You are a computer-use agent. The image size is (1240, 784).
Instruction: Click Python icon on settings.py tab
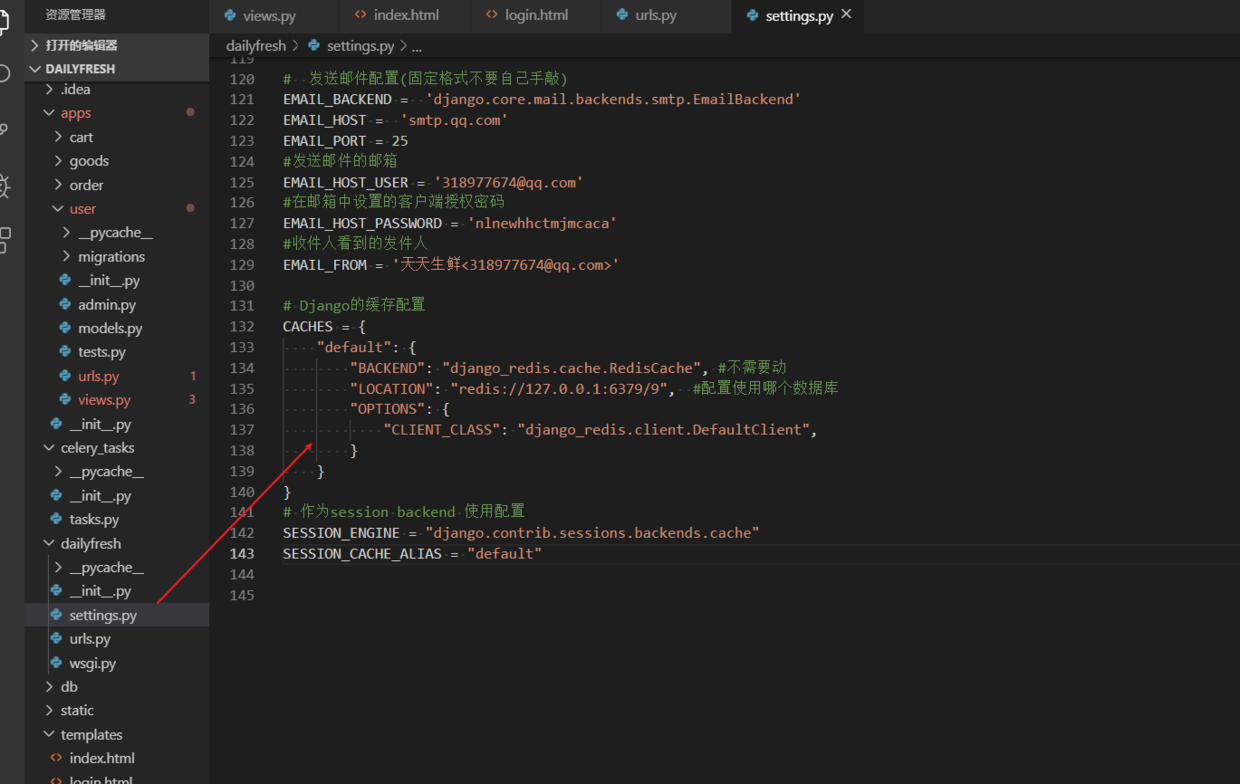pyautogui.click(x=752, y=15)
